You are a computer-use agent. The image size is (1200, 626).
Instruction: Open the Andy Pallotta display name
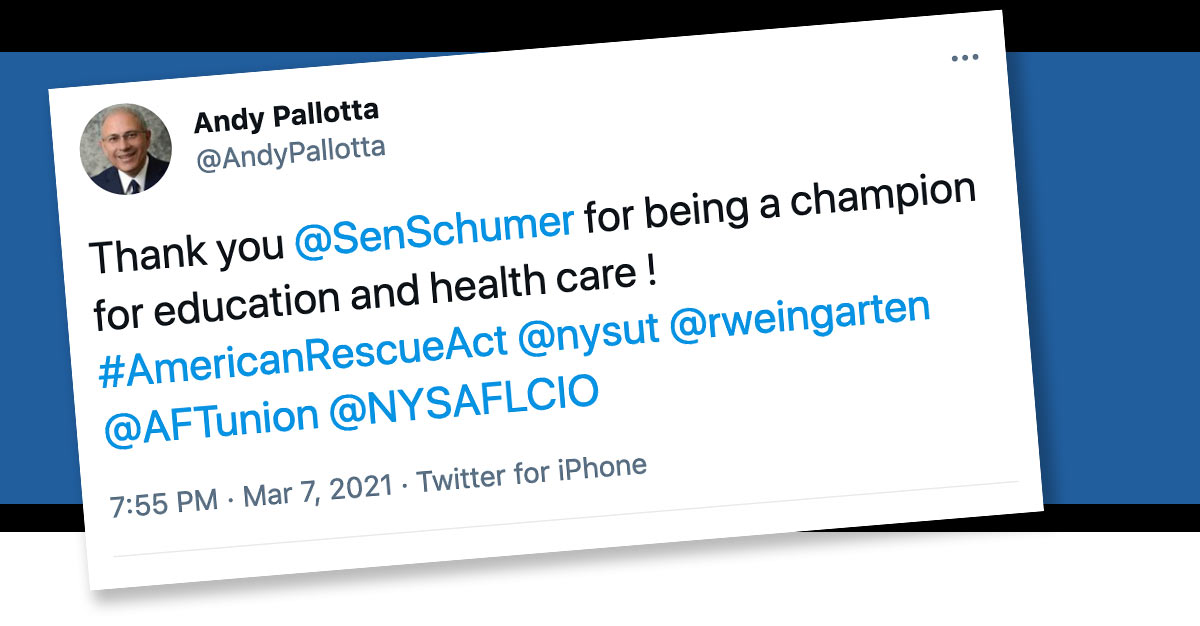(286, 117)
